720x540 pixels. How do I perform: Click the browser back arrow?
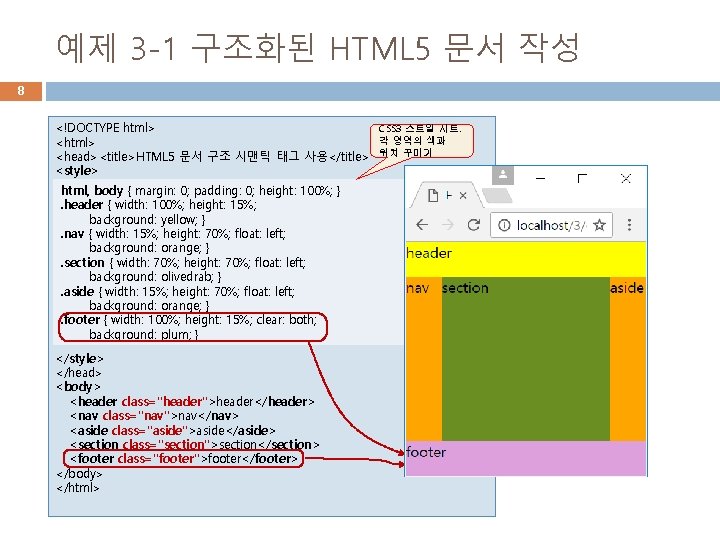point(422,225)
